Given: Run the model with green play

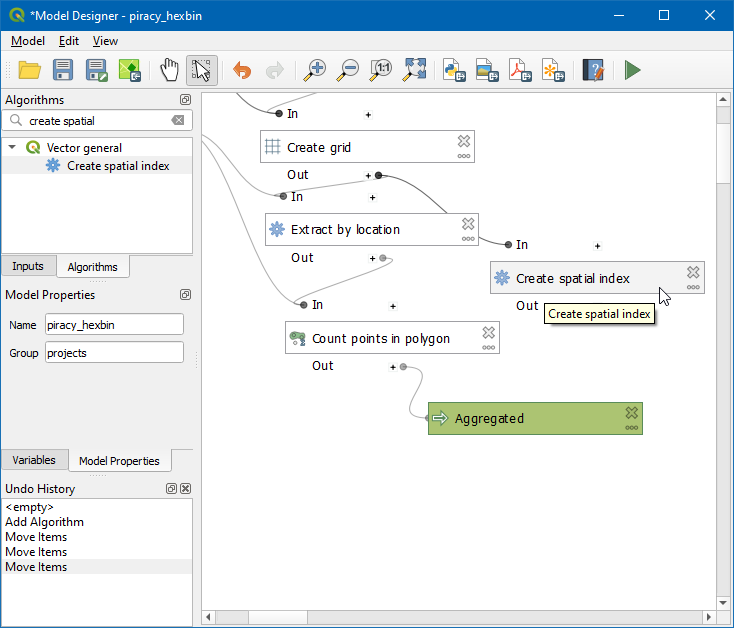Looking at the screenshot, I should 632,70.
